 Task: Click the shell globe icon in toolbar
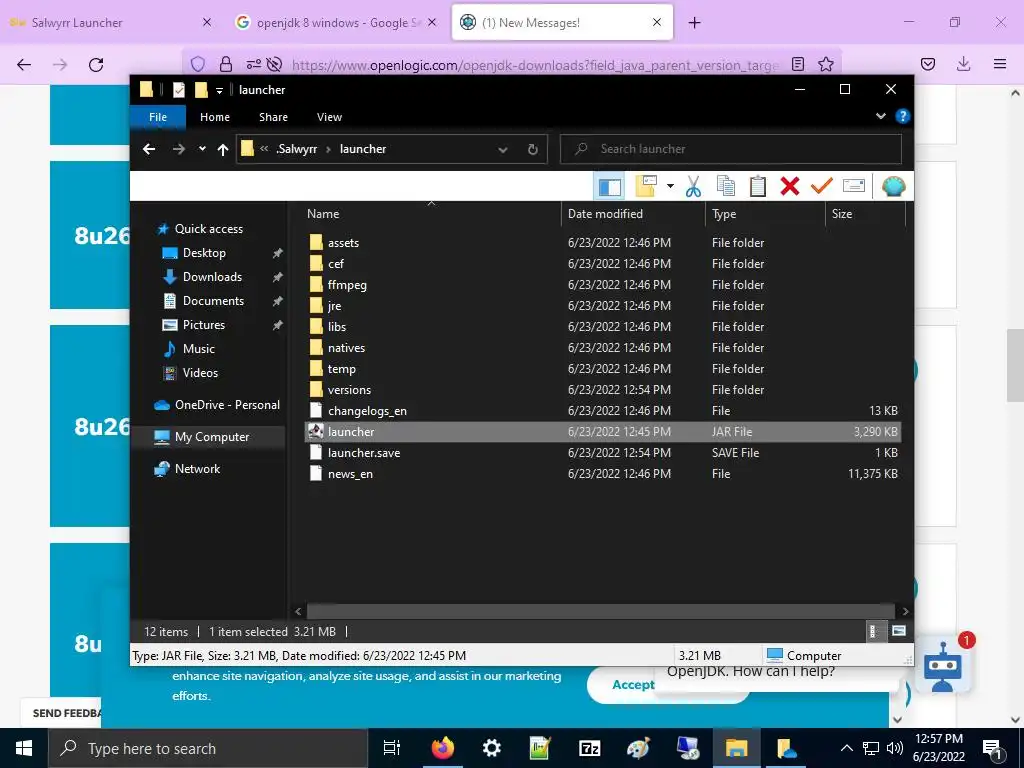click(x=893, y=186)
